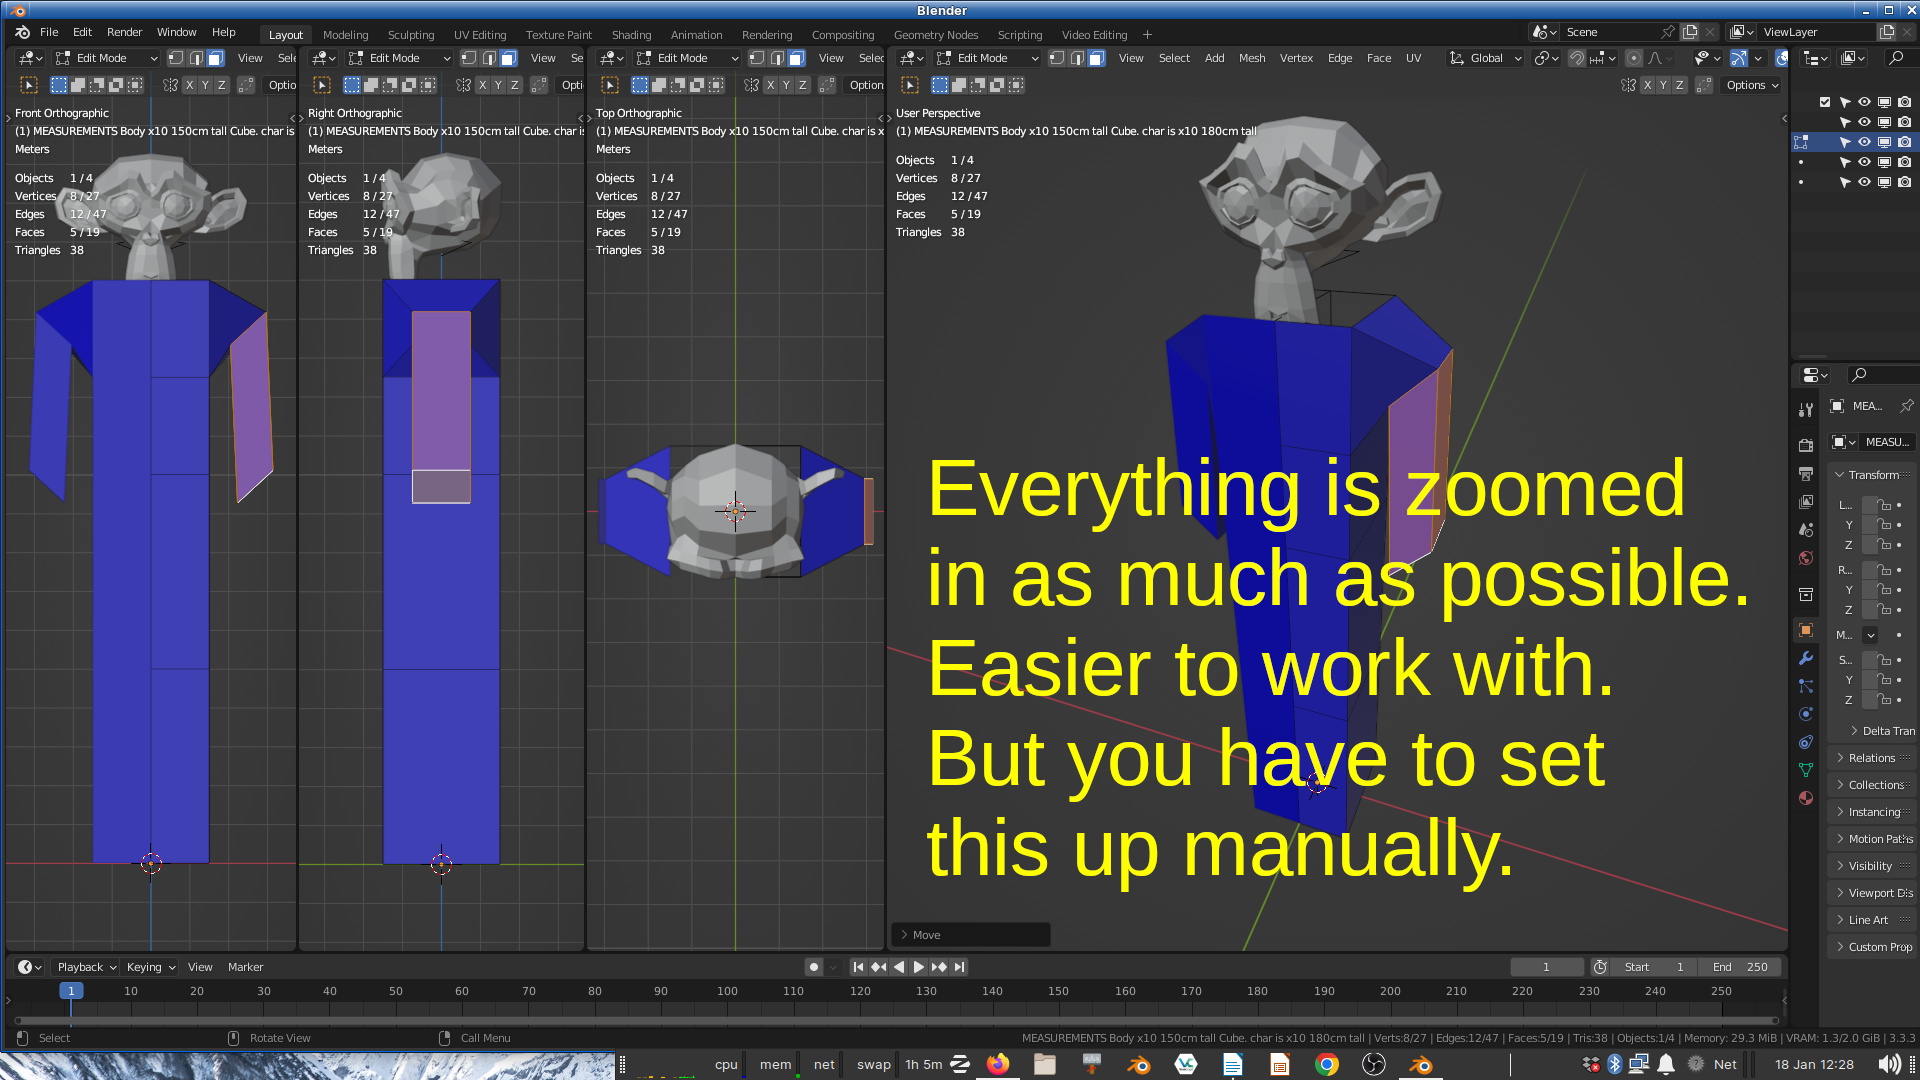Collapse the Transform panel
Image resolution: width=1920 pixels, height=1080 pixels.
1871,475
